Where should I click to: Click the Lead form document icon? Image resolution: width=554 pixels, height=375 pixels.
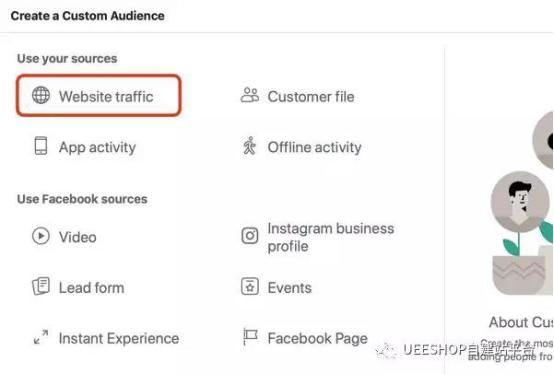(x=41, y=286)
